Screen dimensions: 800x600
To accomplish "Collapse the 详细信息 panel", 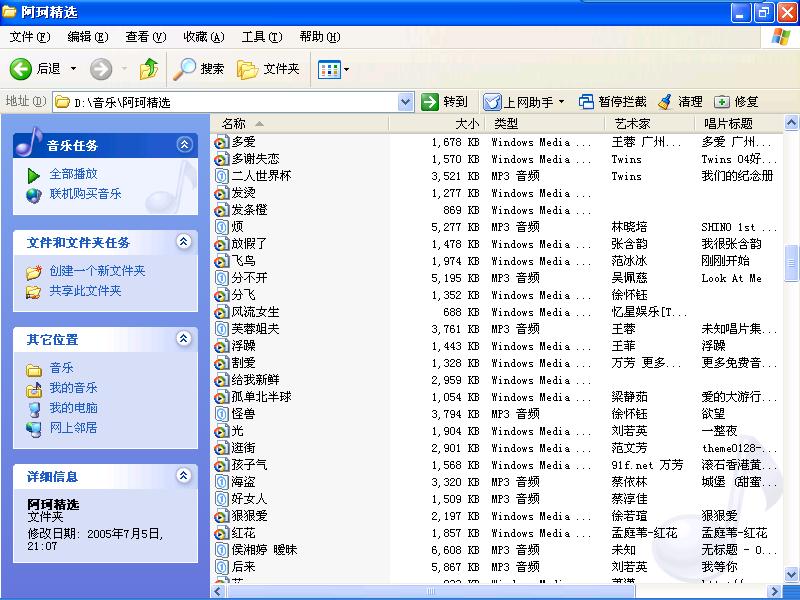I will click(x=184, y=476).
